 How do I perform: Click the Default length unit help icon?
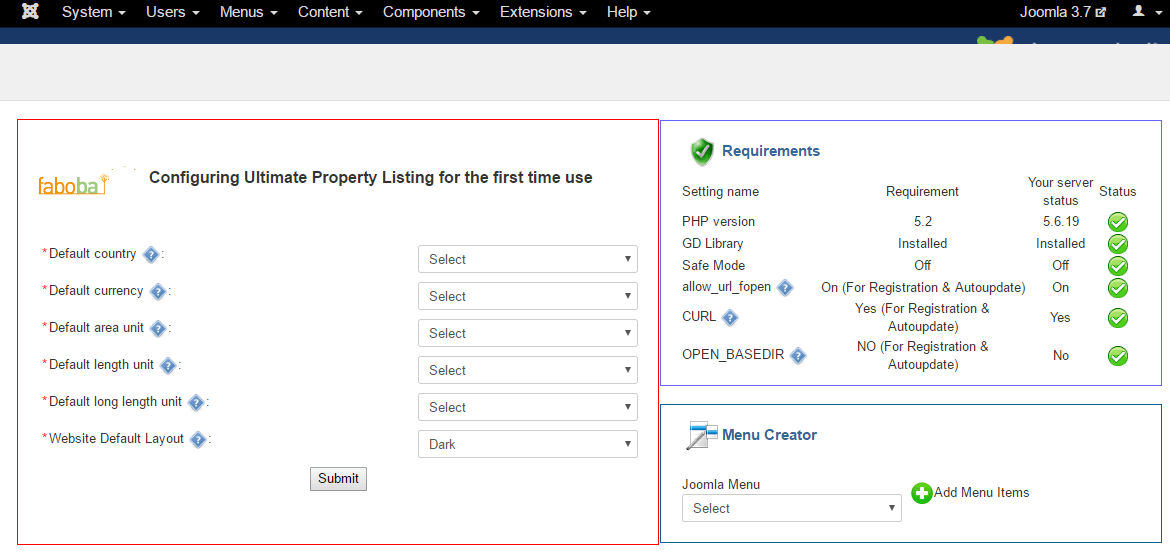168,366
